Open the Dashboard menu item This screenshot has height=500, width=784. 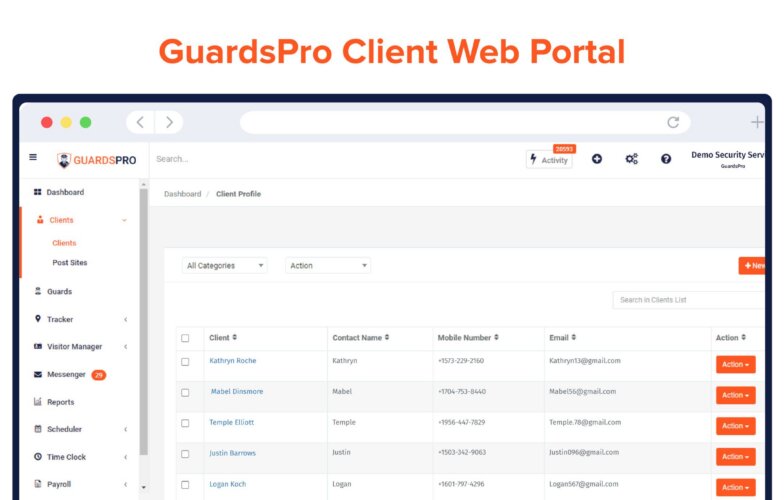tap(65, 192)
